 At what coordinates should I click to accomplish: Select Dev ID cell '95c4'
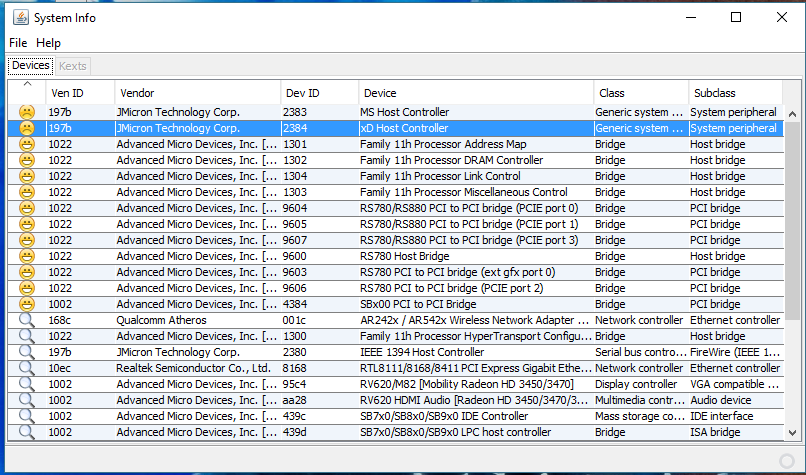(x=320, y=383)
